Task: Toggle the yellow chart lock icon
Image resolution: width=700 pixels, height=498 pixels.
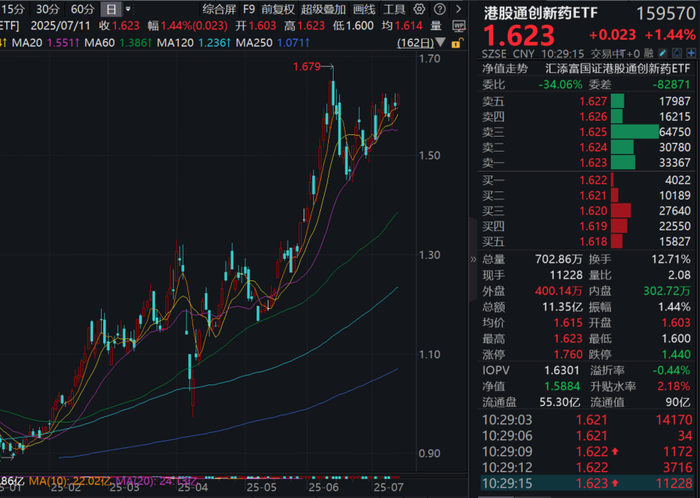Action: tap(456, 43)
